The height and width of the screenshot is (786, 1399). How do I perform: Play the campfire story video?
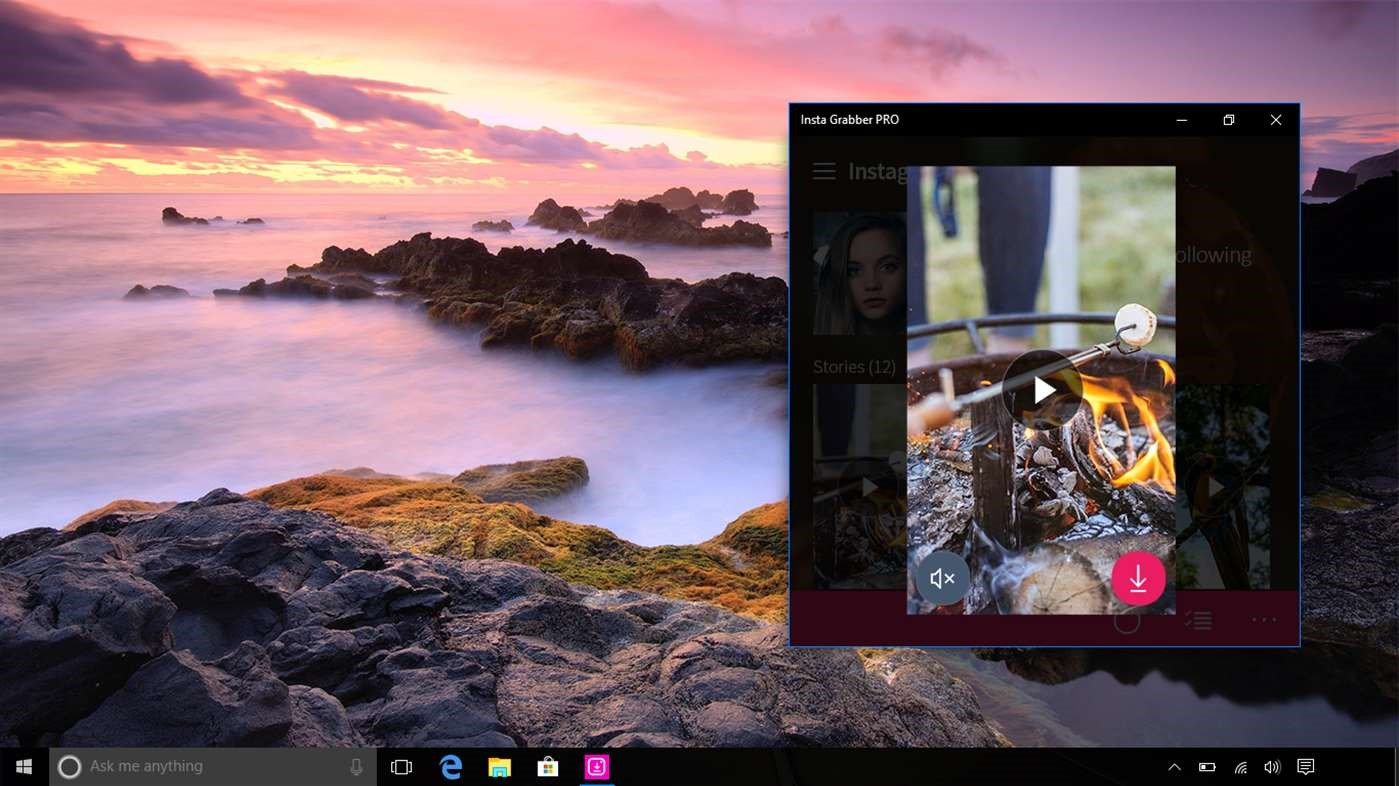point(1043,389)
